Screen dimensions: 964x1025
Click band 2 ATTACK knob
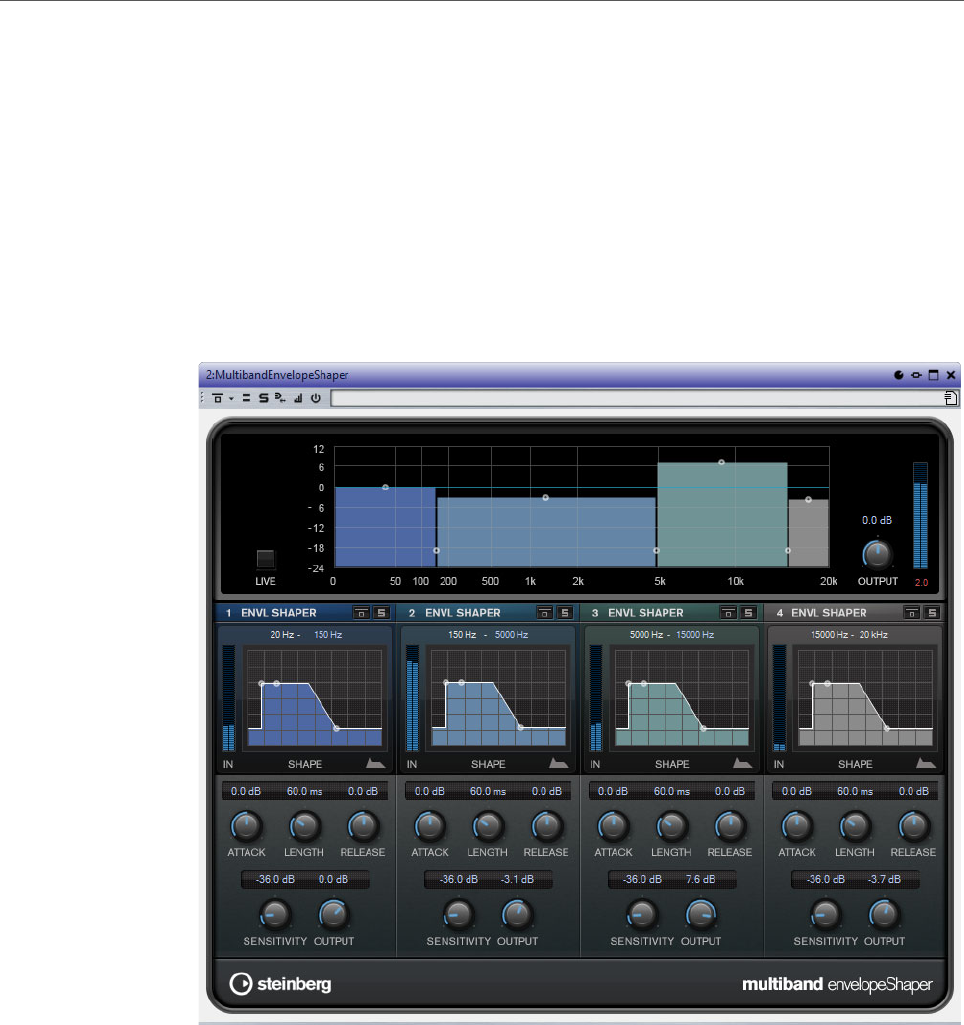(429, 826)
